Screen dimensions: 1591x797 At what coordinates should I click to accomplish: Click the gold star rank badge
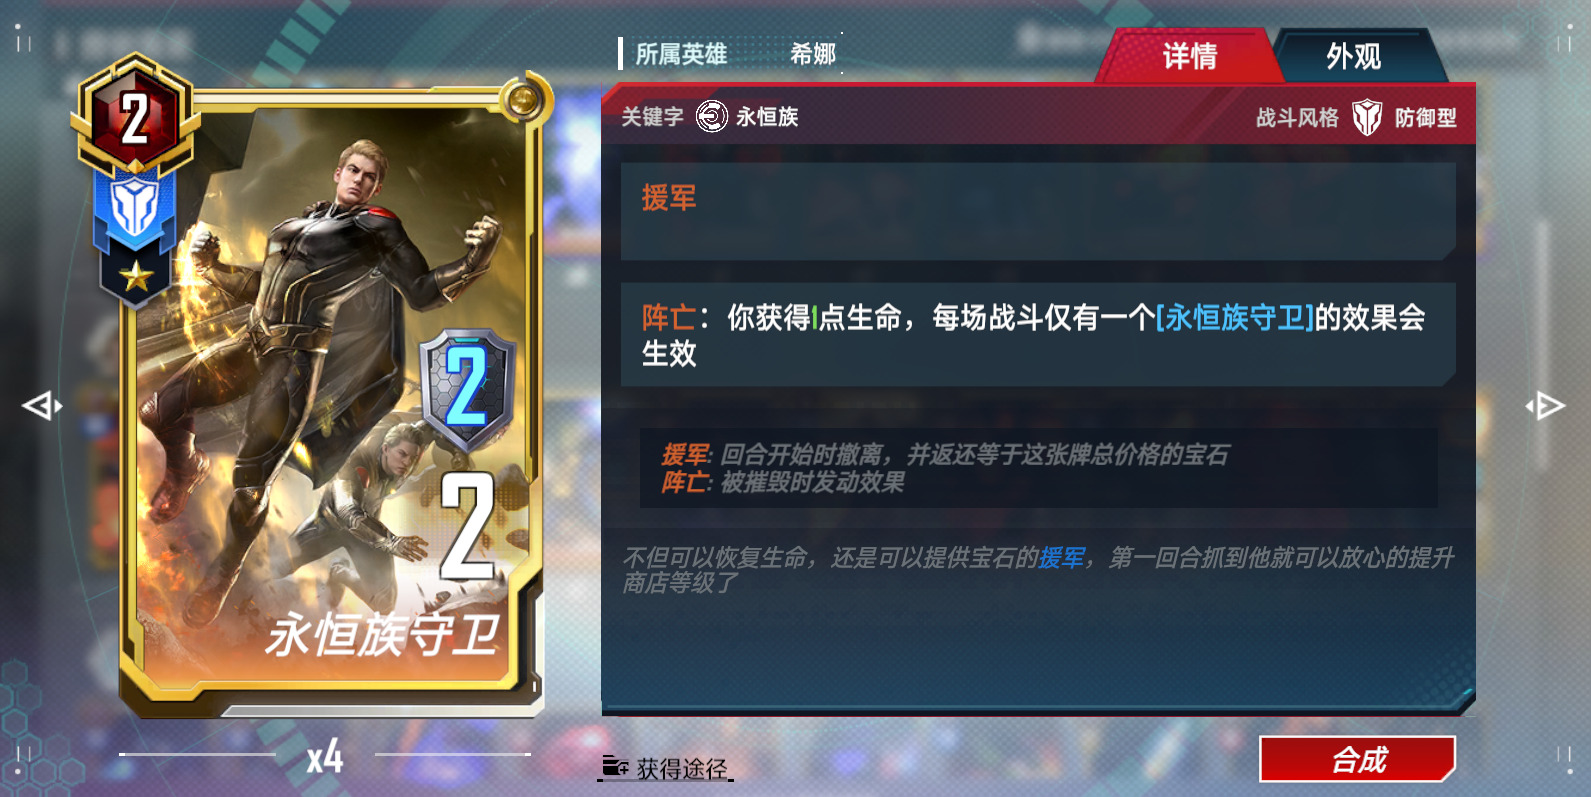136,276
